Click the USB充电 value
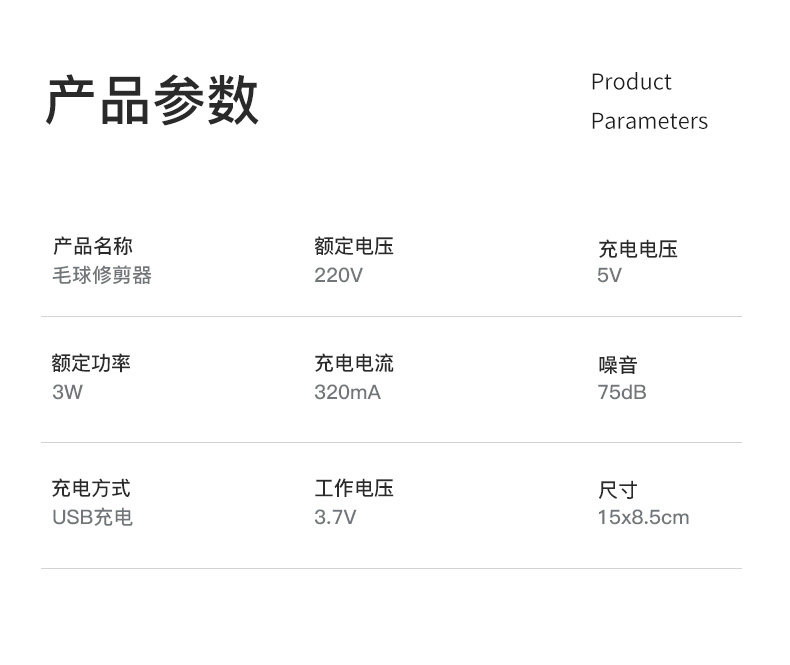Image resolution: width=790 pixels, height=665 pixels. pos(92,517)
